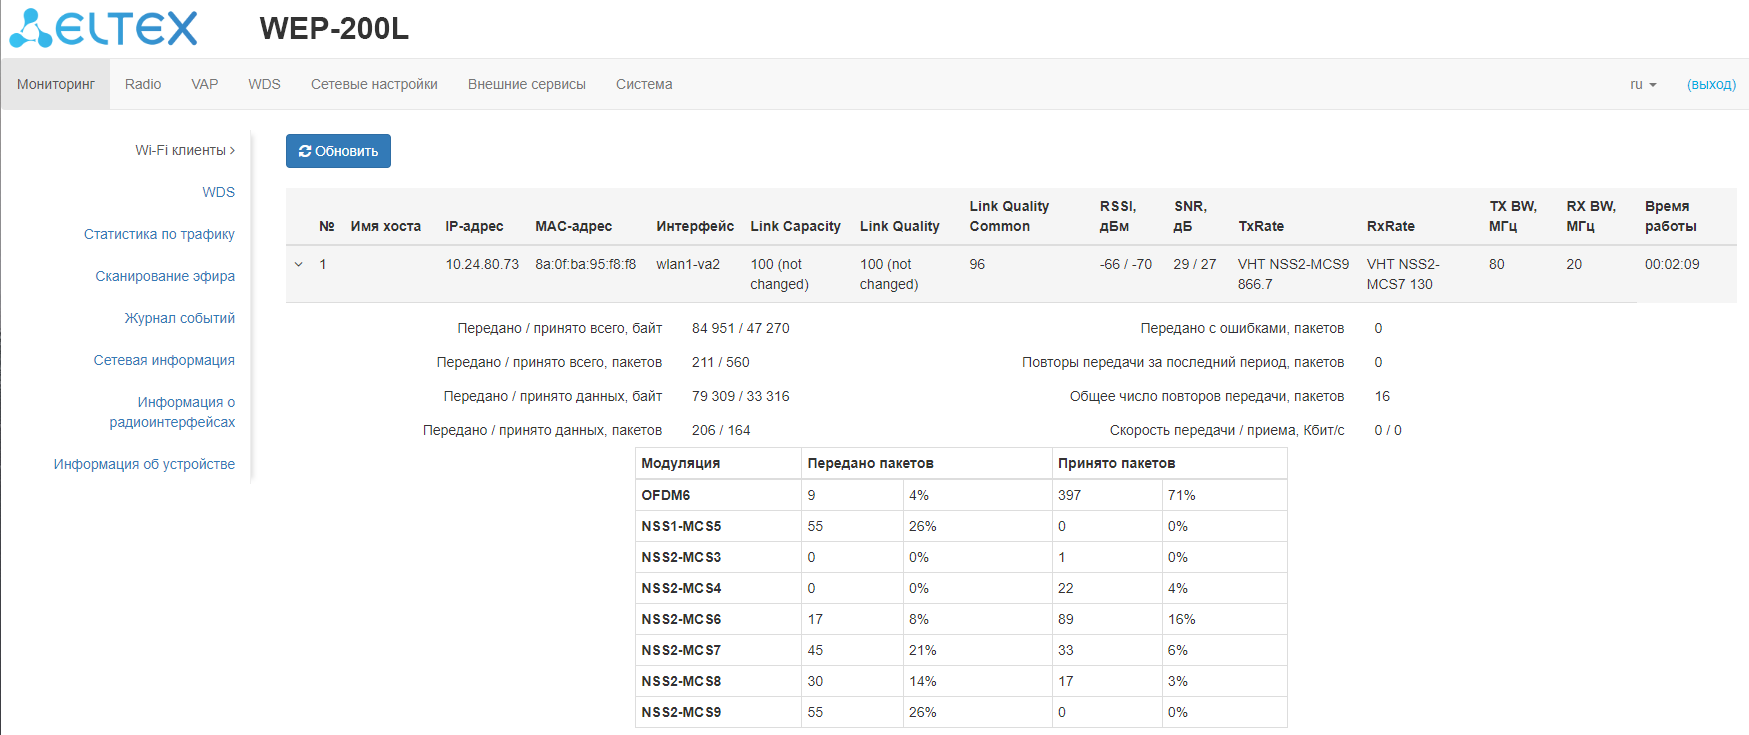Show Сетевая информация page
Image resolution: width=1749 pixels, height=735 pixels.
[164, 361]
